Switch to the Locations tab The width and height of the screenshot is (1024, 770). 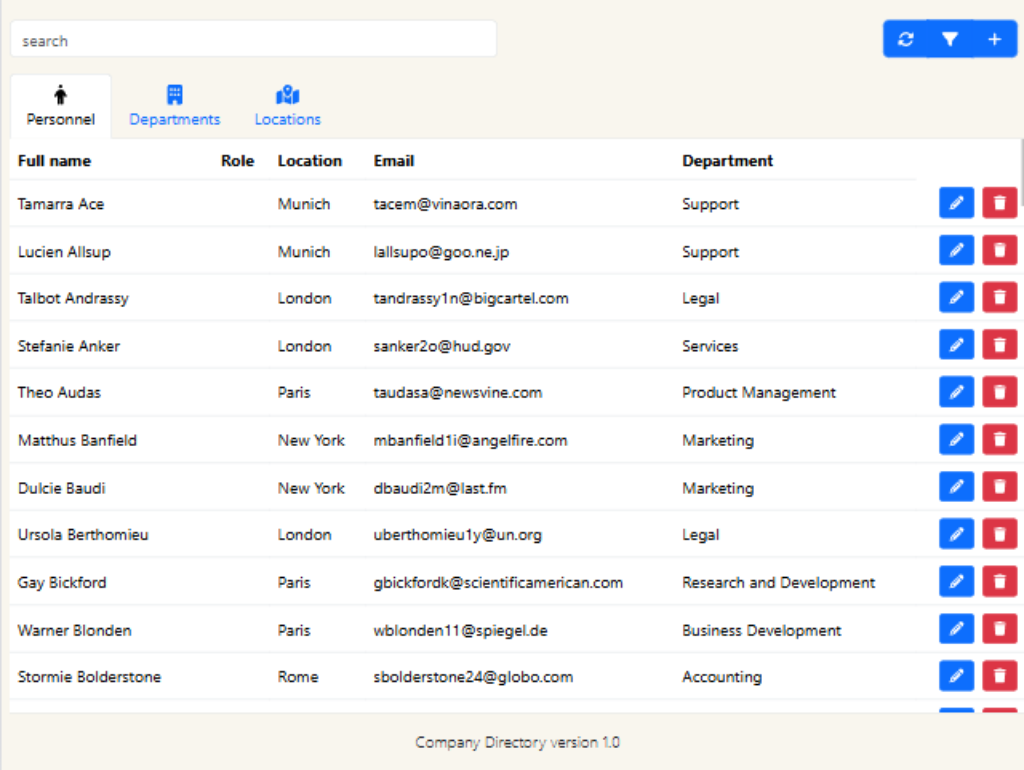(x=287, y=105)
